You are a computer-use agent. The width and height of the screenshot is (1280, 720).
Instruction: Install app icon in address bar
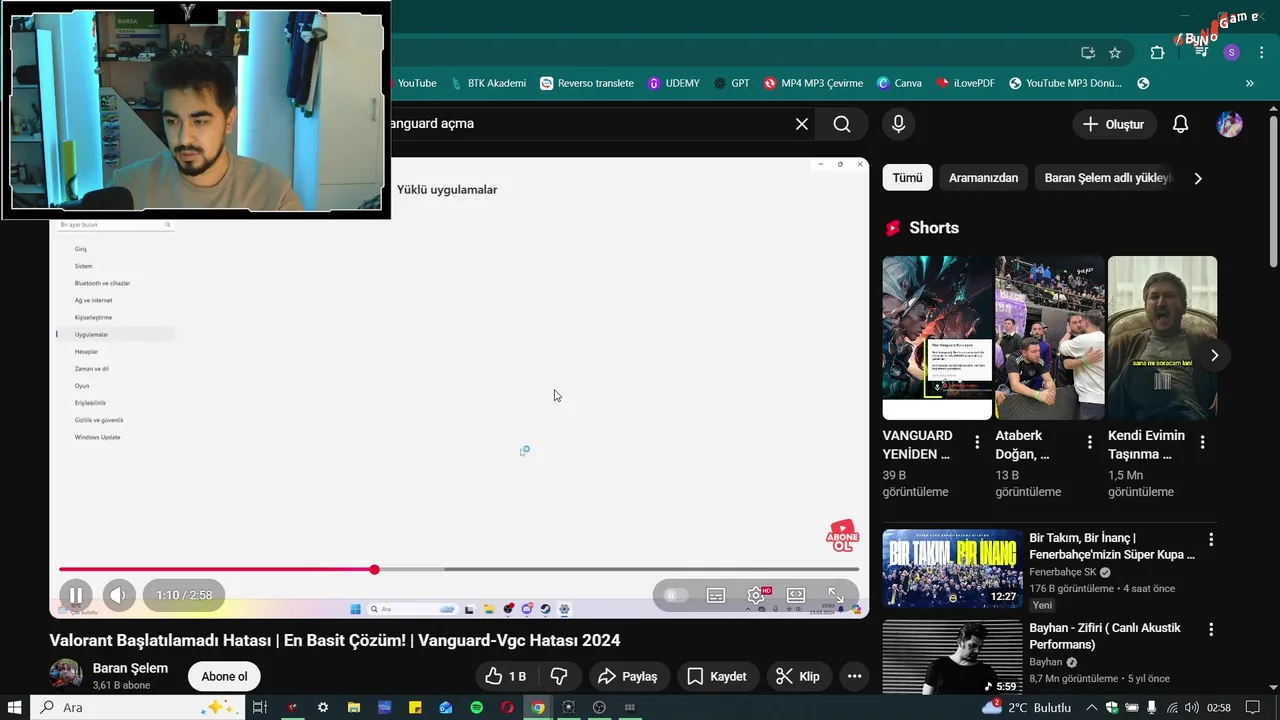tap(1088, 52)
